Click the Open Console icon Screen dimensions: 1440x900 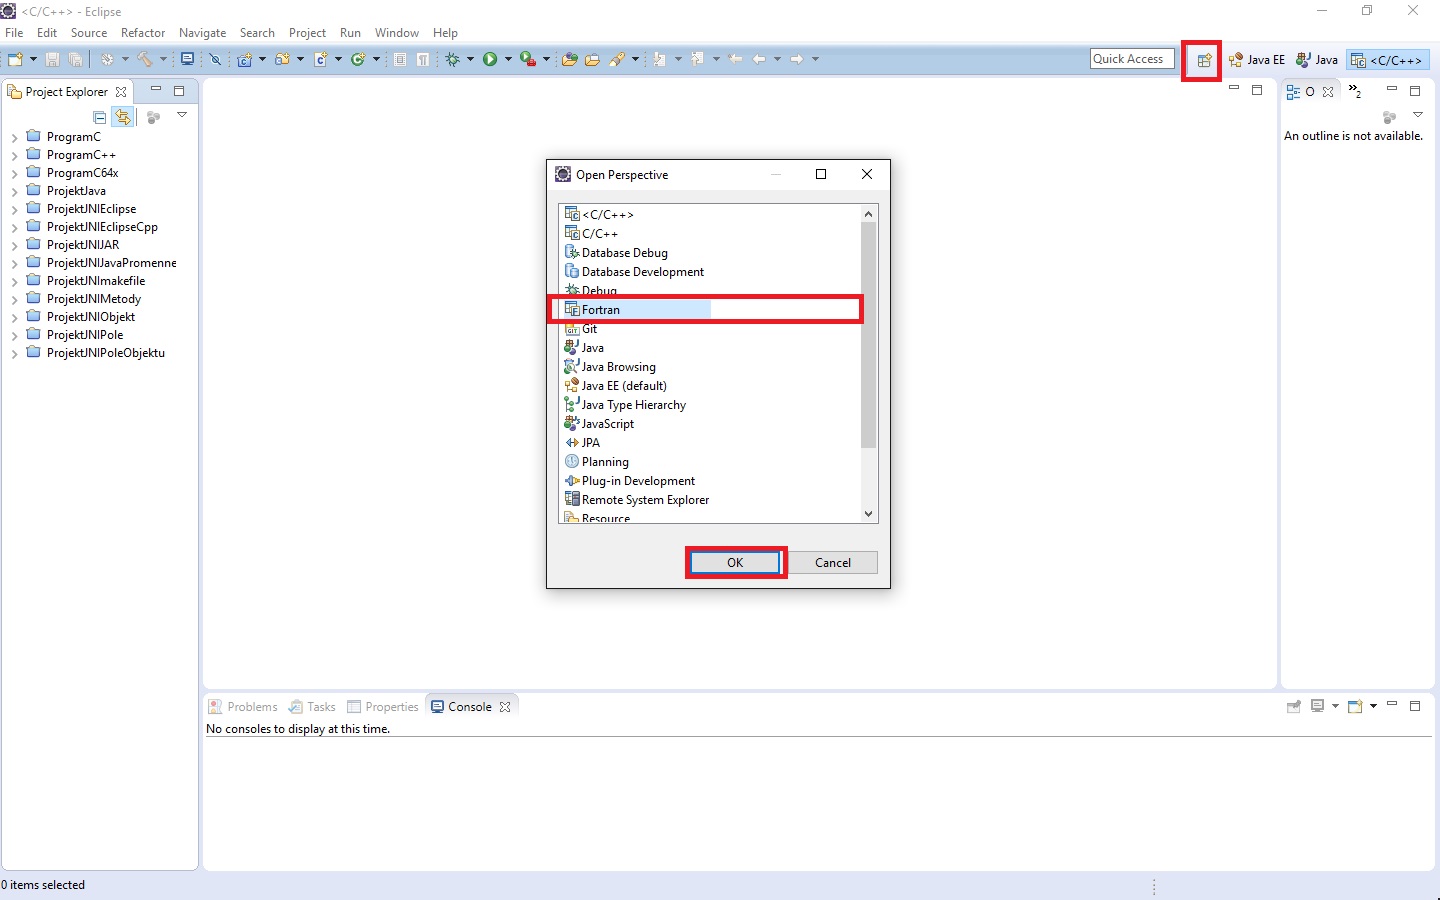(x=1356, y=706)
